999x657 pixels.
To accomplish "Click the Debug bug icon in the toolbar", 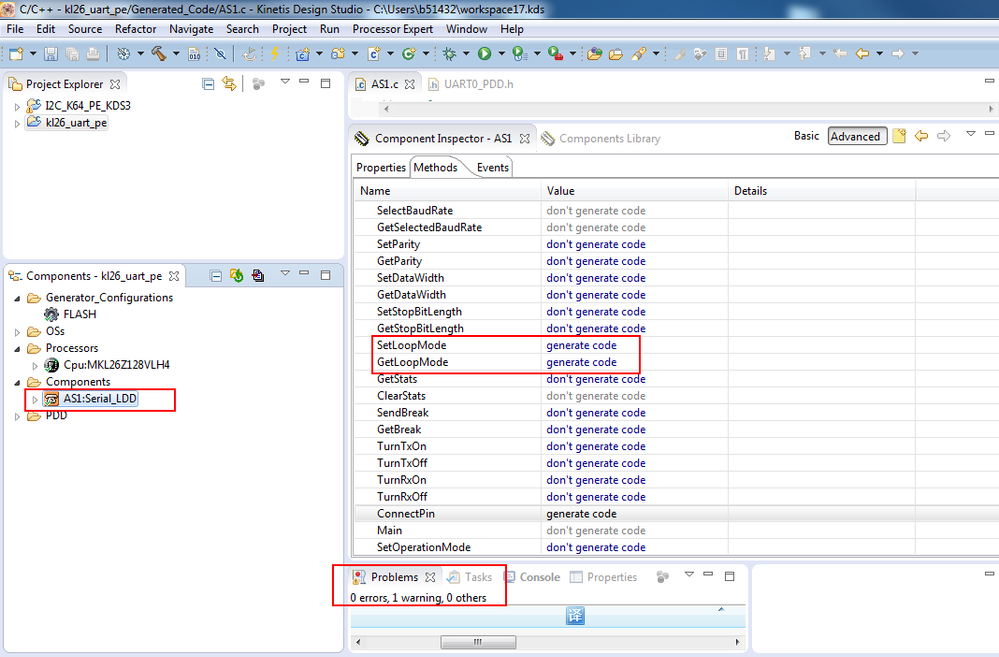I will pos(450,54).
